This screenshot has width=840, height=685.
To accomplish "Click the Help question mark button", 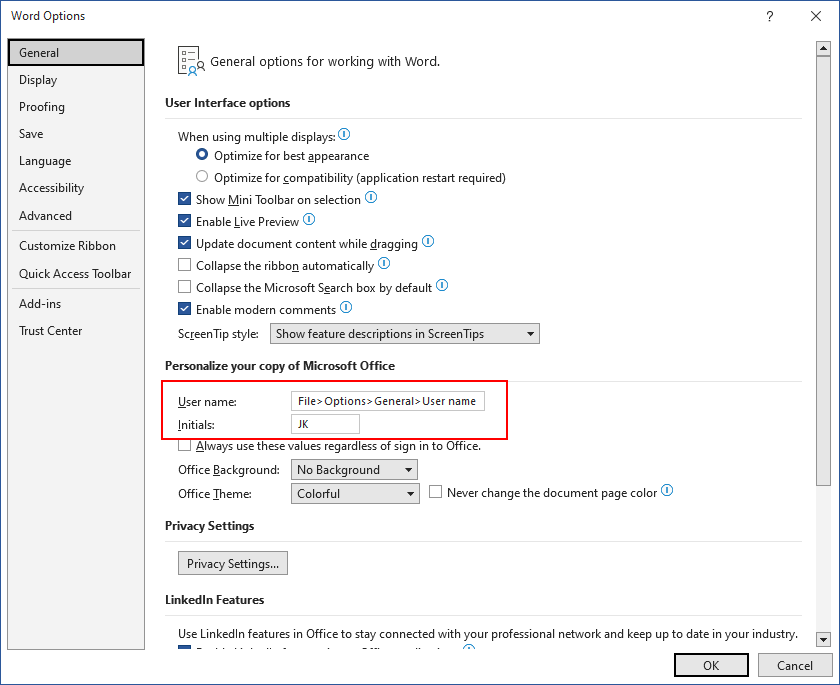I will [x=770, y=16].
